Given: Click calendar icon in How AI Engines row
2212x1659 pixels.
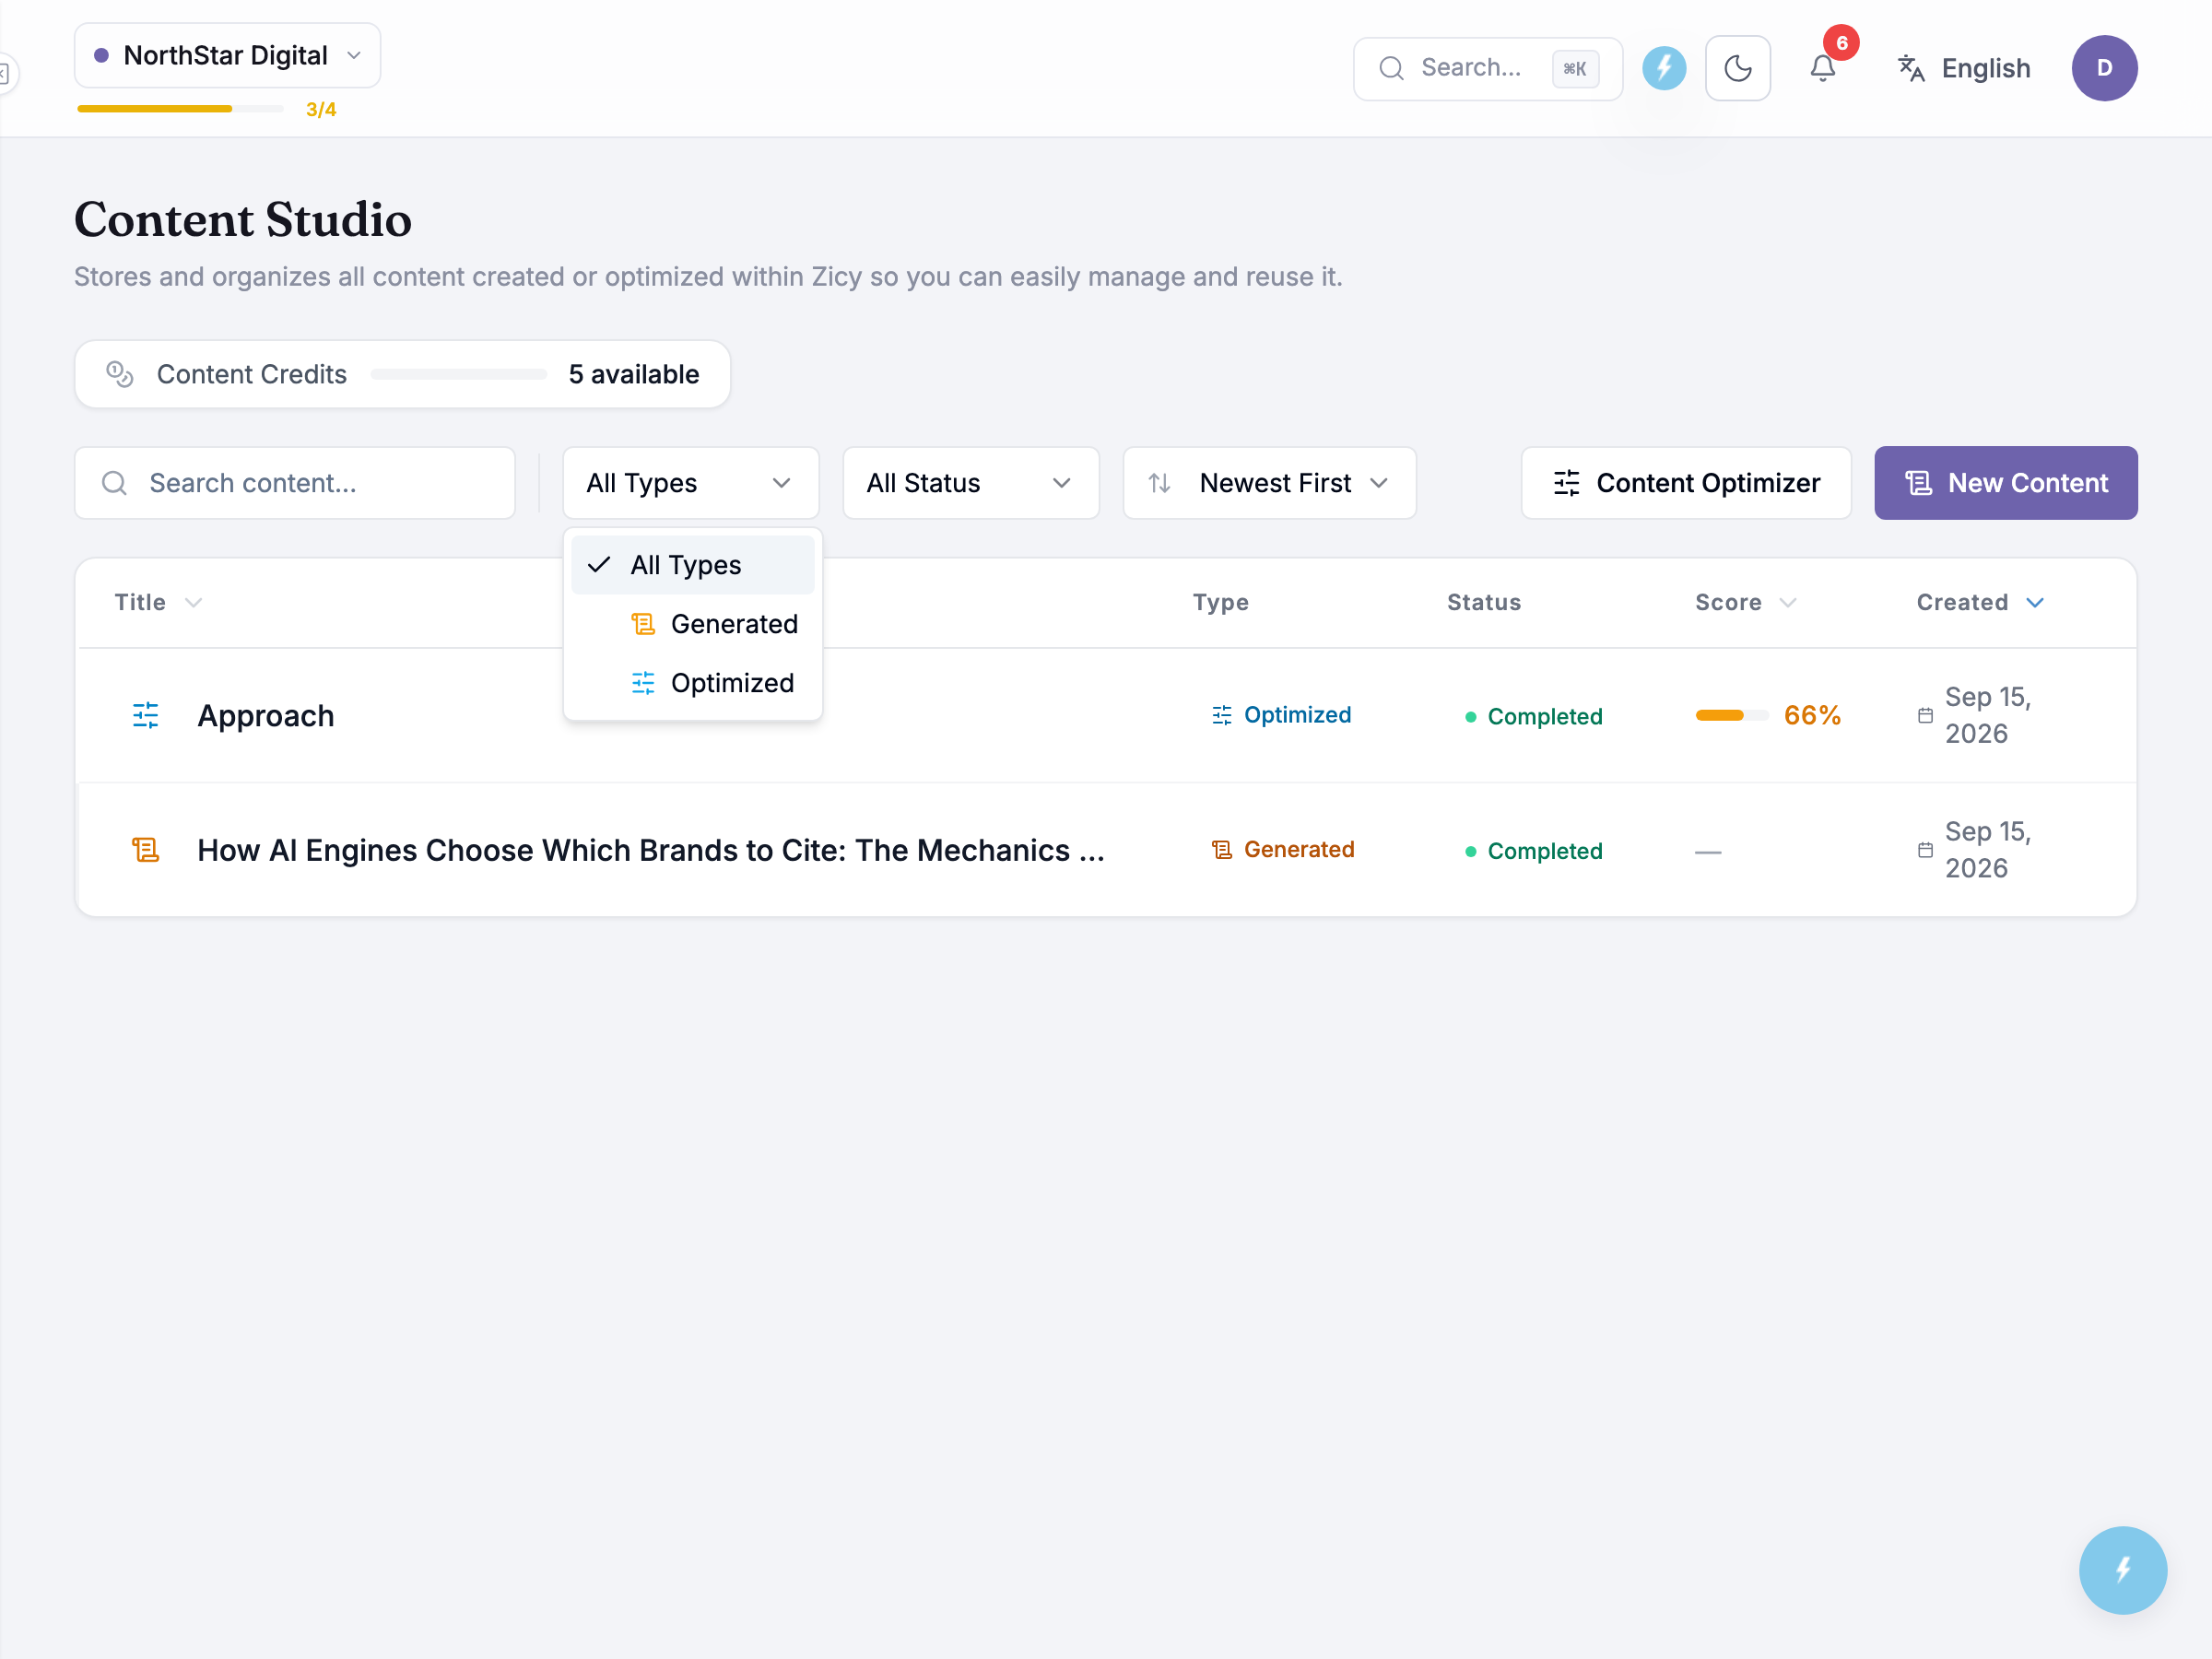Looking at the screenshot, I should click(x=1925, y=850).
